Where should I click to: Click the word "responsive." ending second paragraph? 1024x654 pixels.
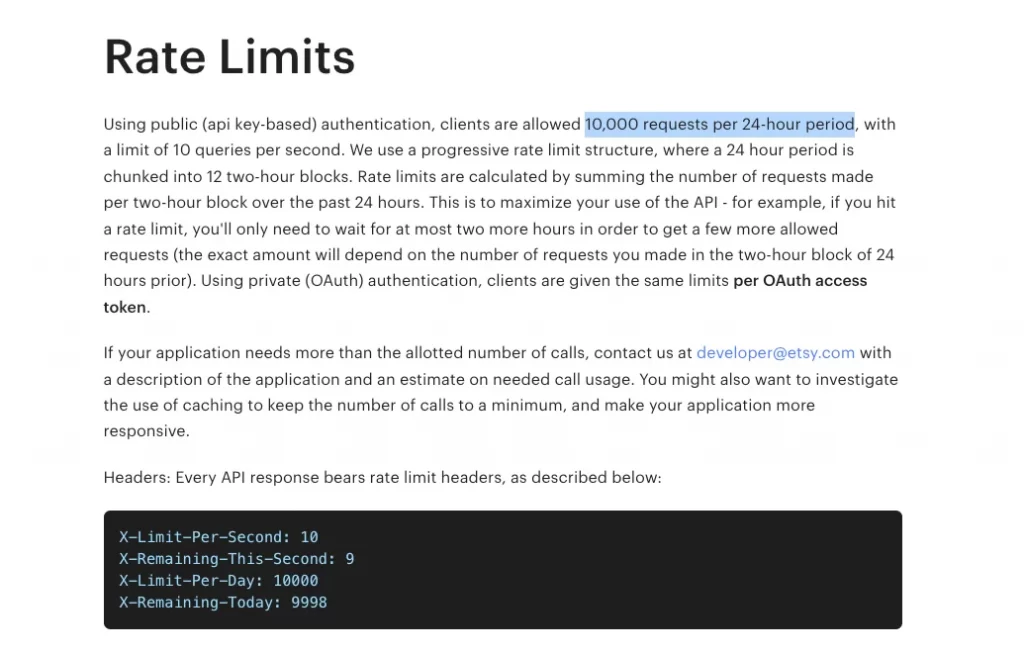[146, 431]
